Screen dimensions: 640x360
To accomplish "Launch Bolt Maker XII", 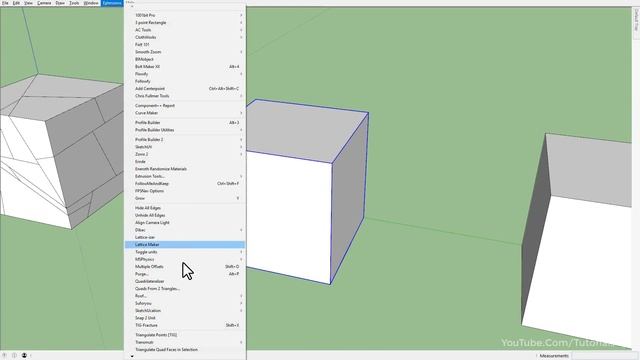I will click(184, 67).
